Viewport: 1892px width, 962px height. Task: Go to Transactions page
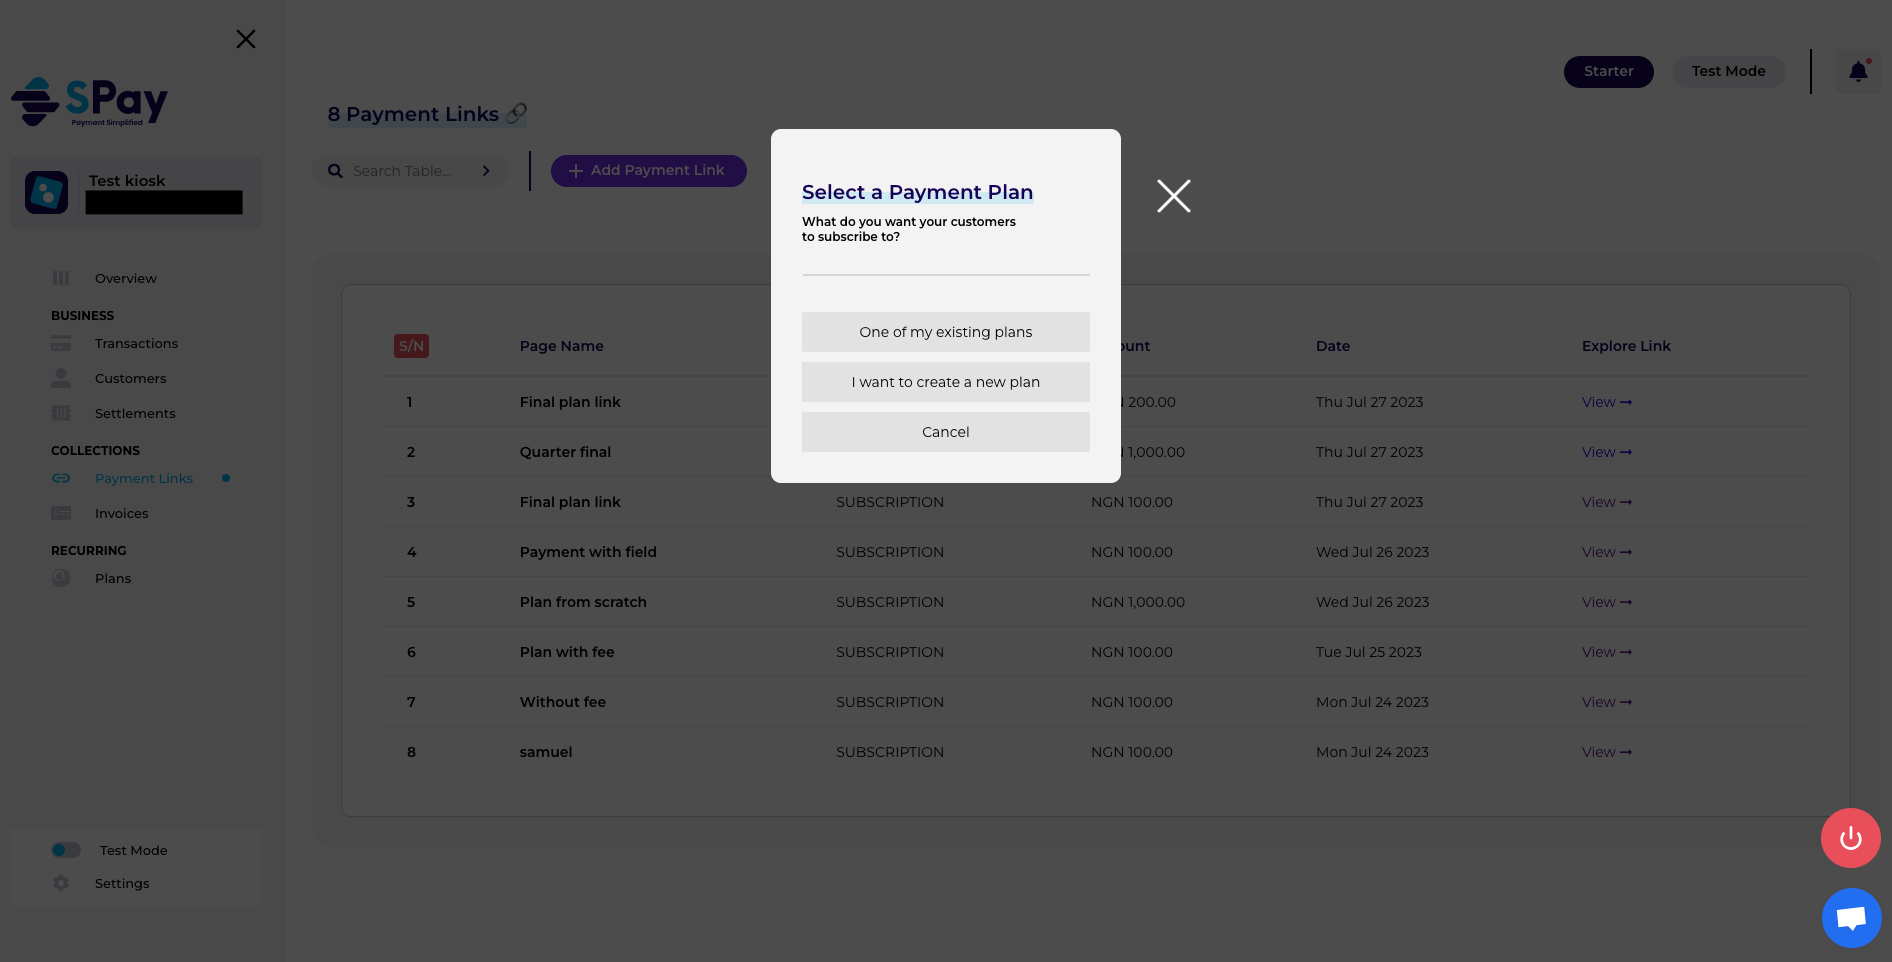pyautogui.click(x=136, y=343)
